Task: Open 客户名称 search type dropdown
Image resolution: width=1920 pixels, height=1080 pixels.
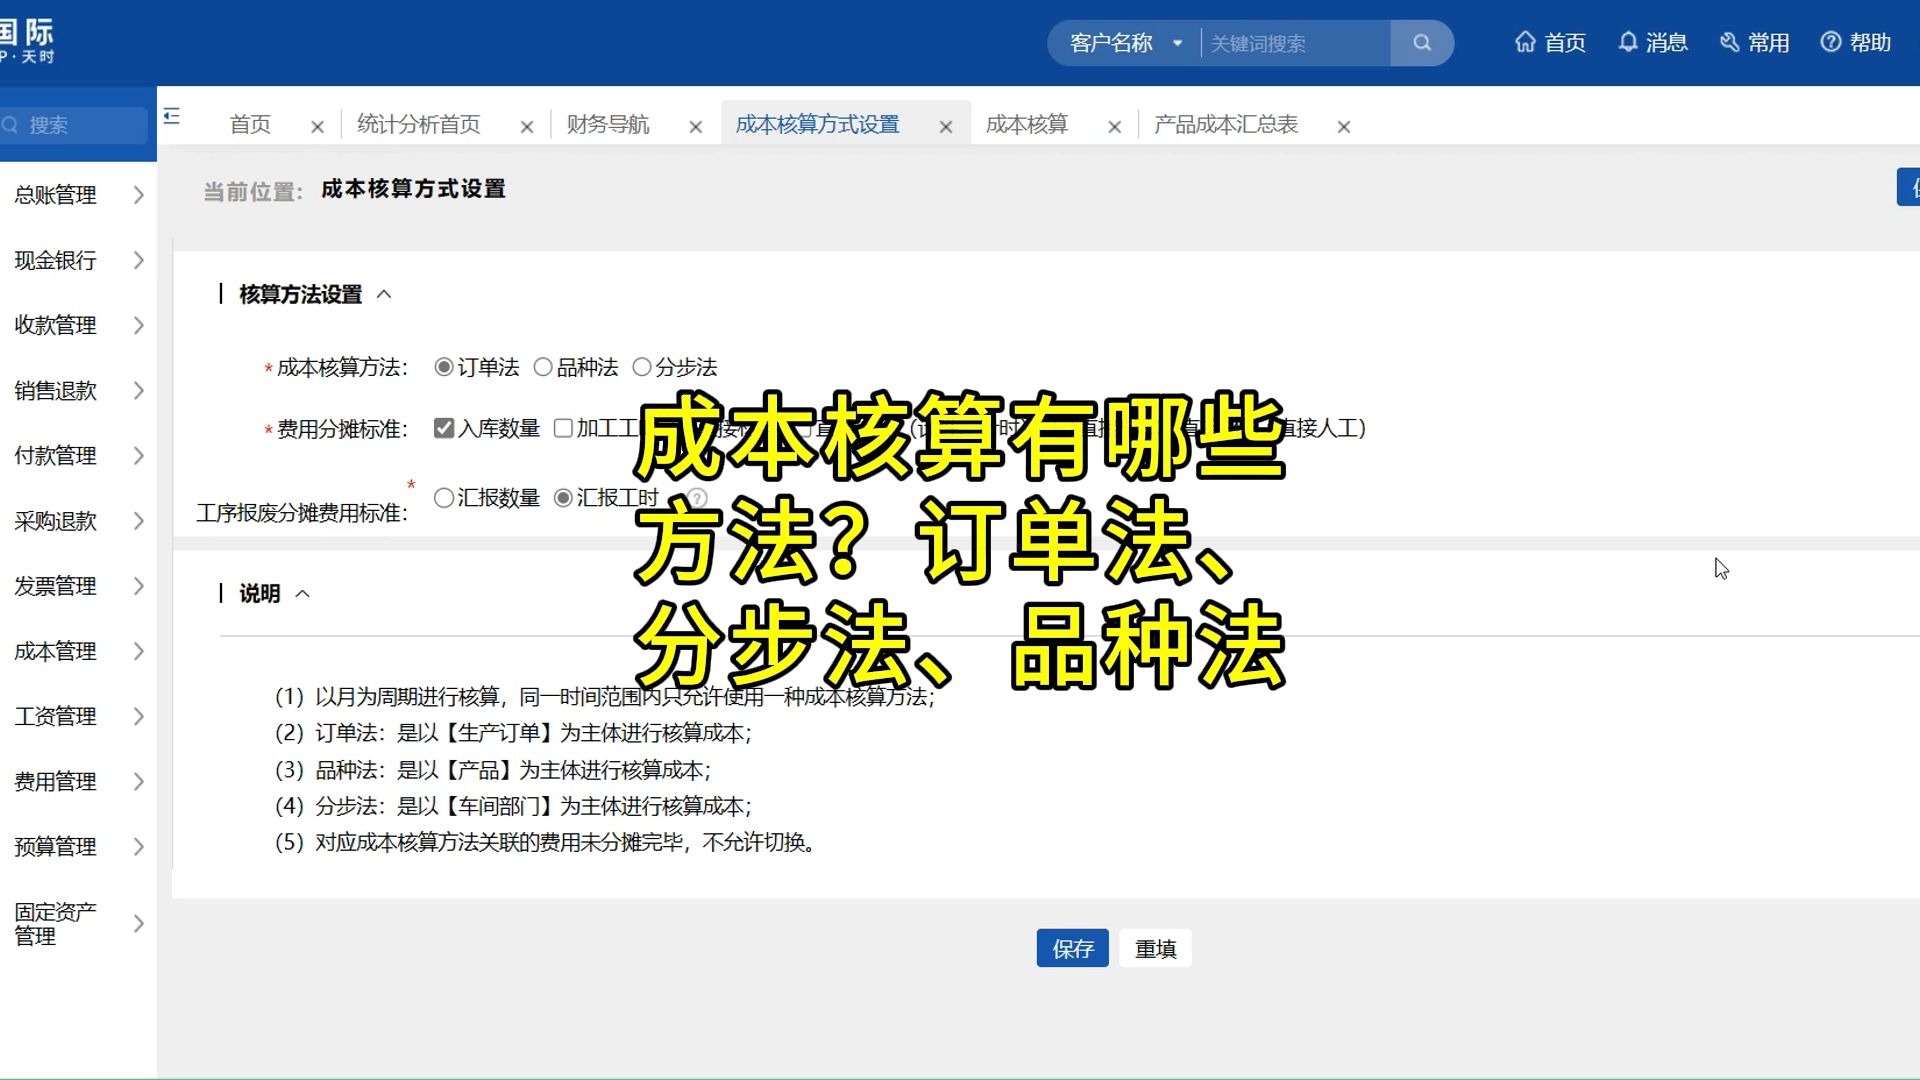Action: click(x=1126, y=43)
